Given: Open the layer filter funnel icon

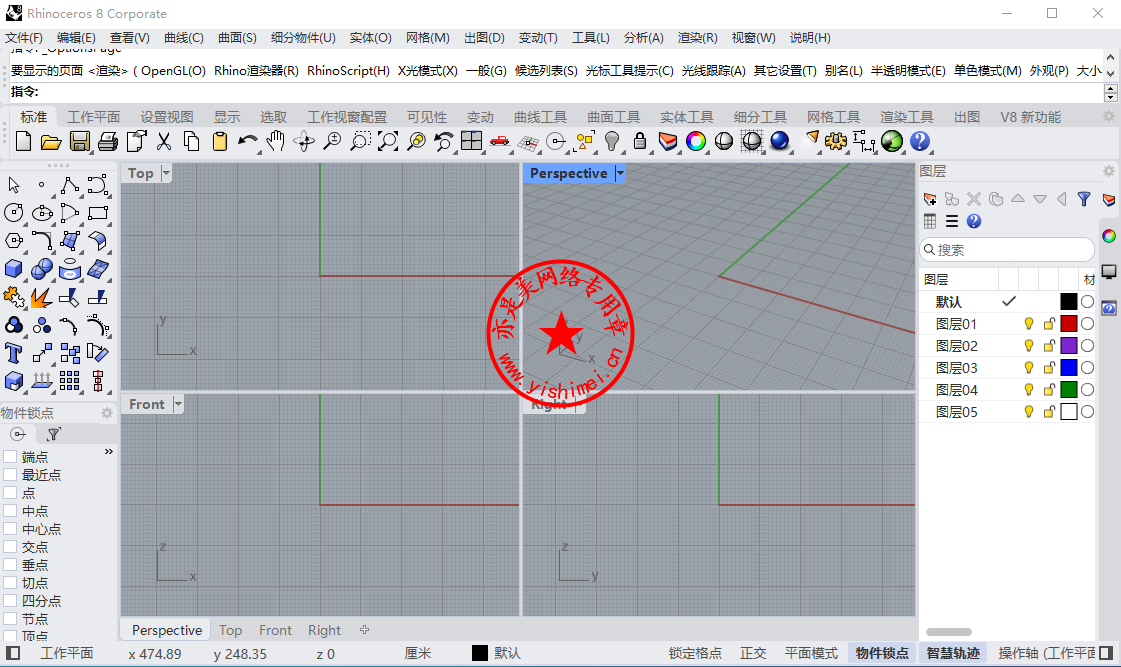Looking at the screenshot, I should [1083, 199].
